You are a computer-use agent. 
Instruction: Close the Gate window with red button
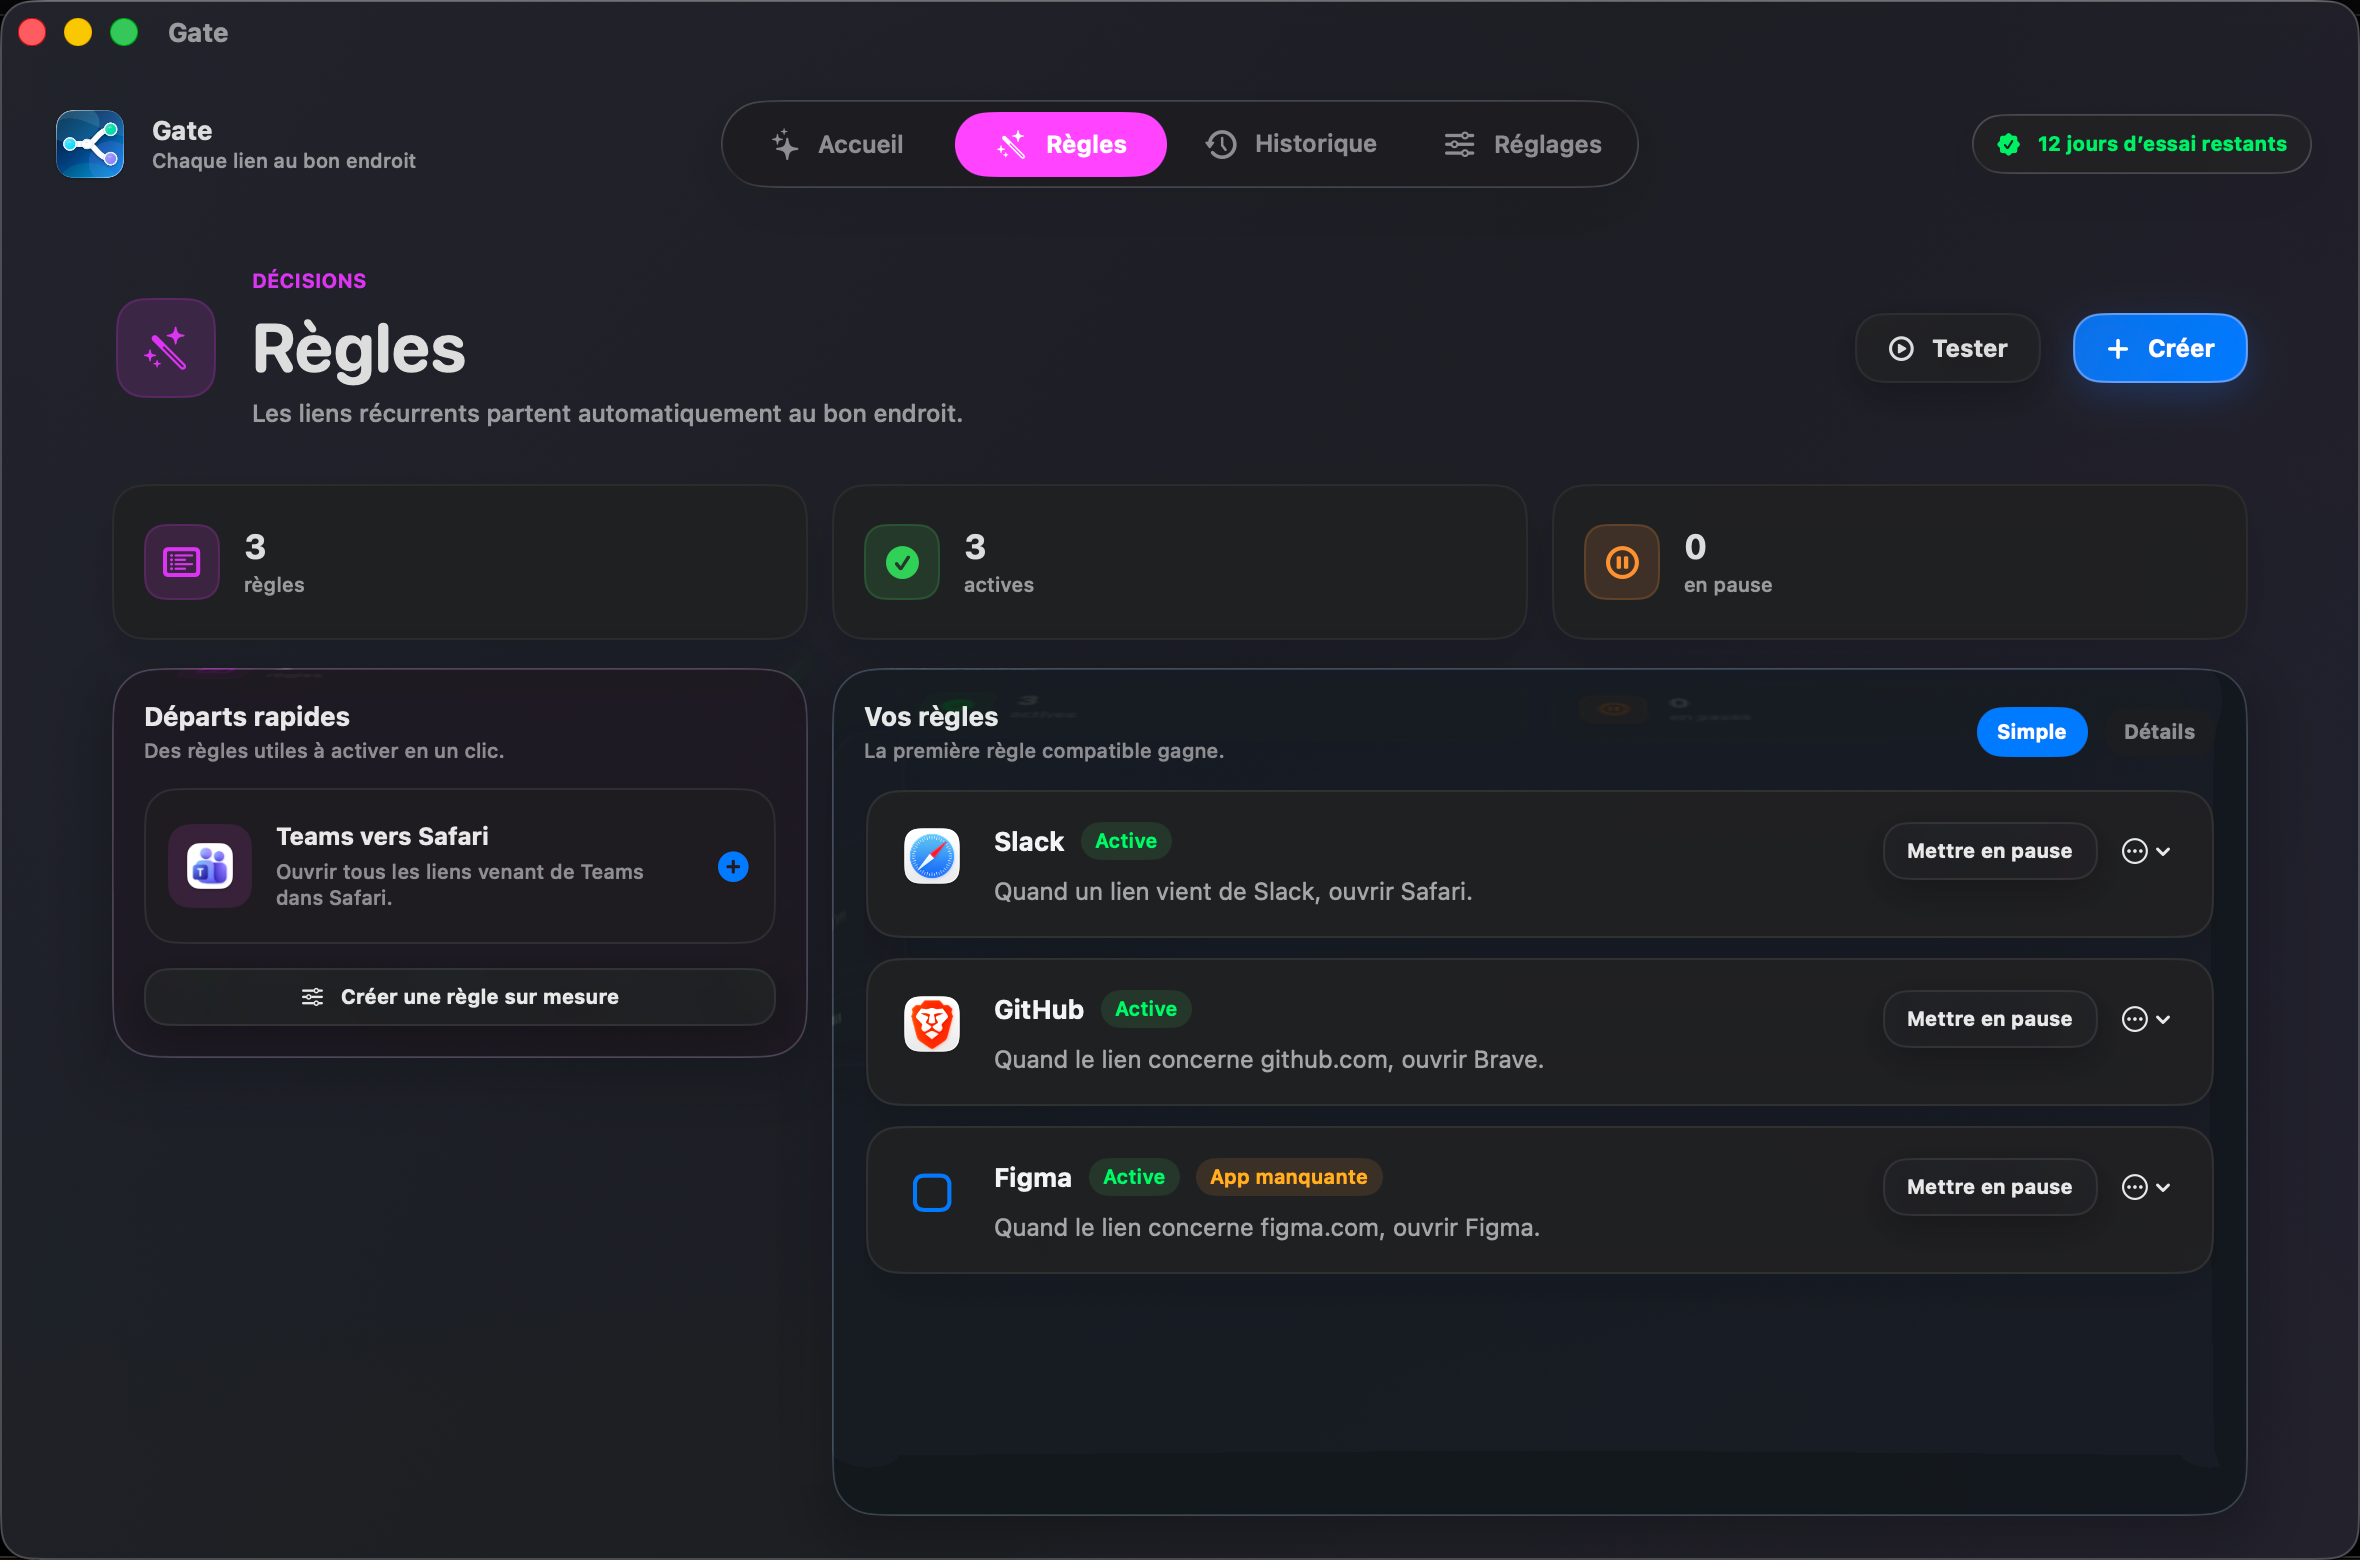click(32, 33)
